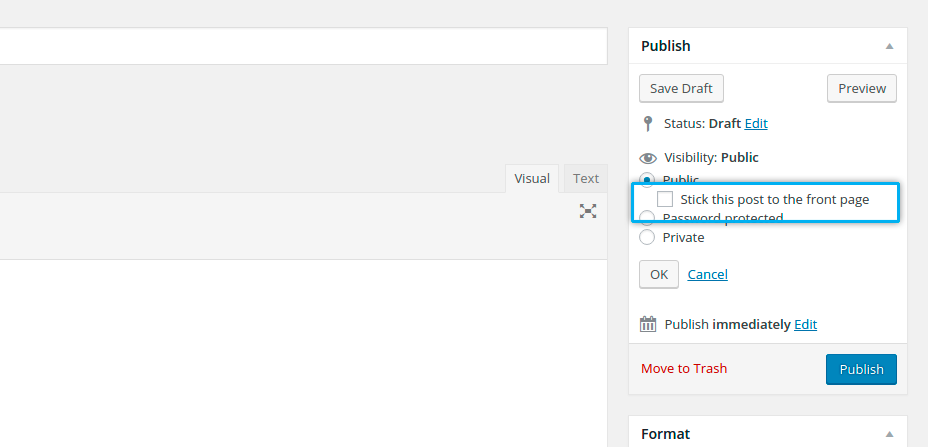
Task: Confirm visibility with OK button
Action: pyautogui.click(x=659, y=274)
